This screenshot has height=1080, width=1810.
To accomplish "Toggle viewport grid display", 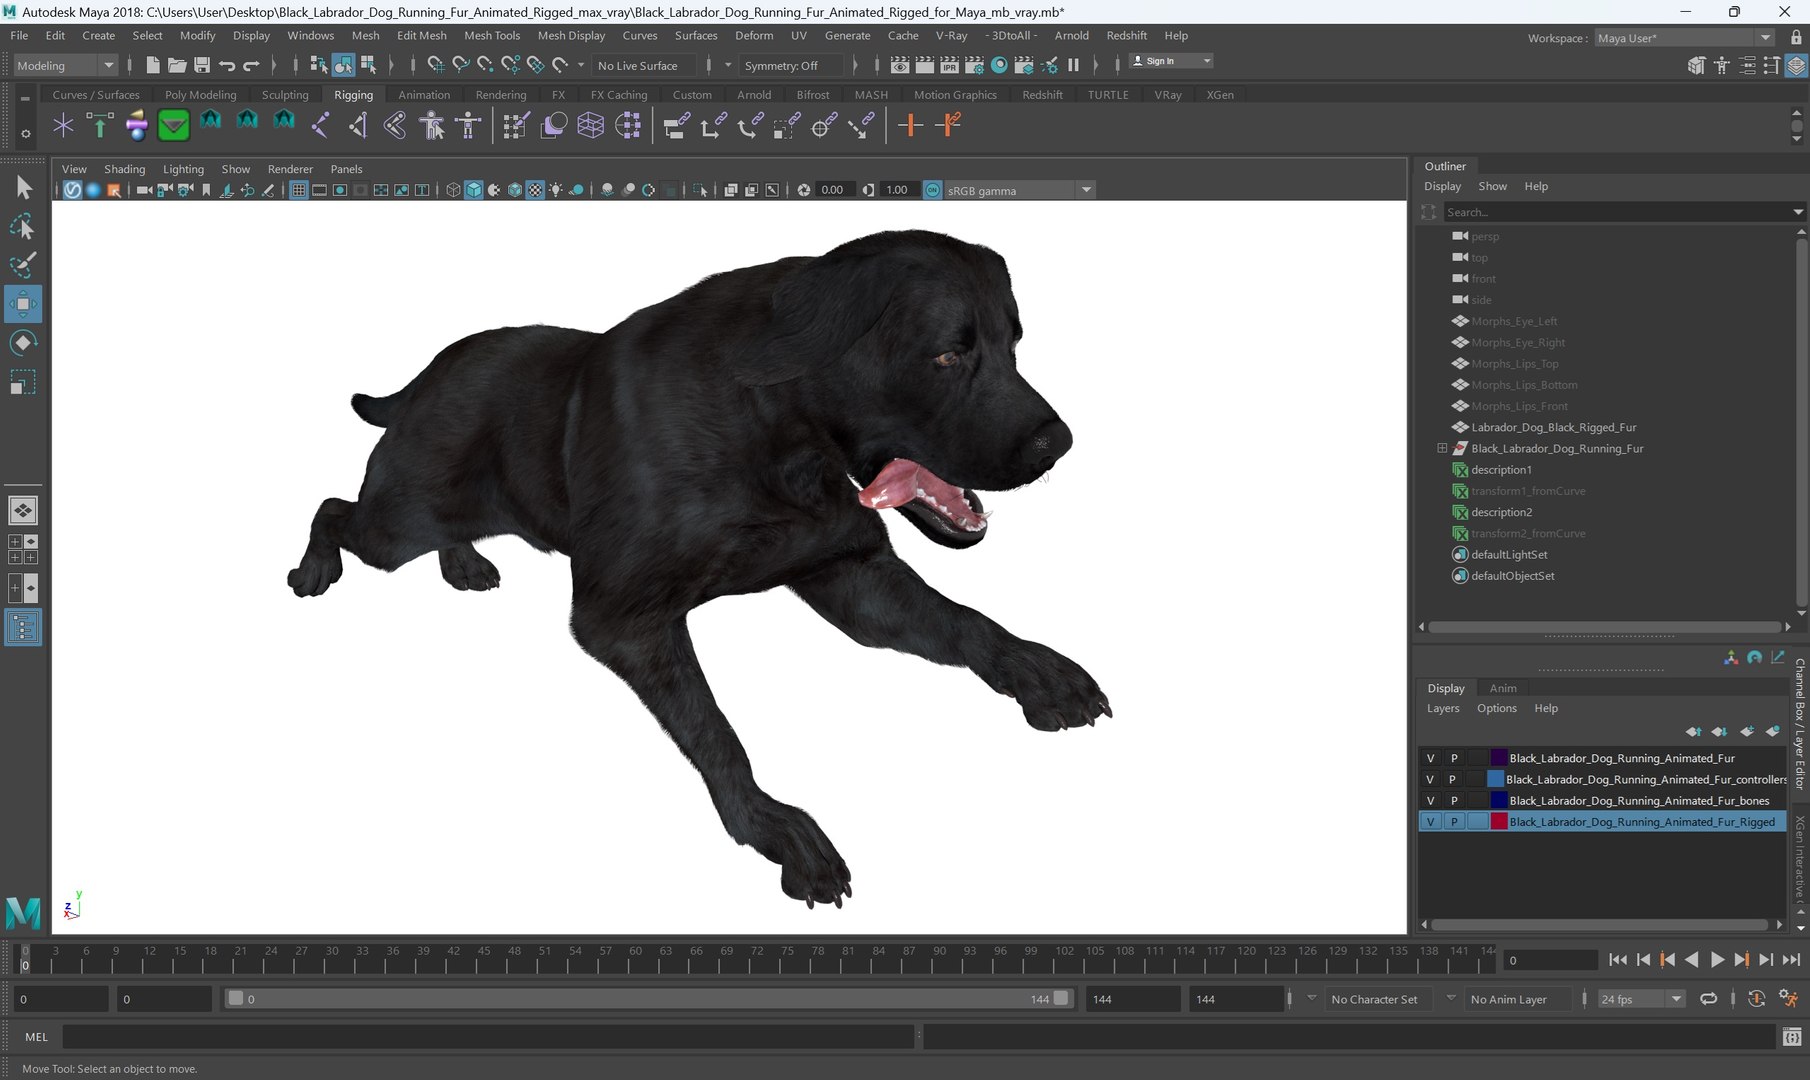I will pos(298,190).
